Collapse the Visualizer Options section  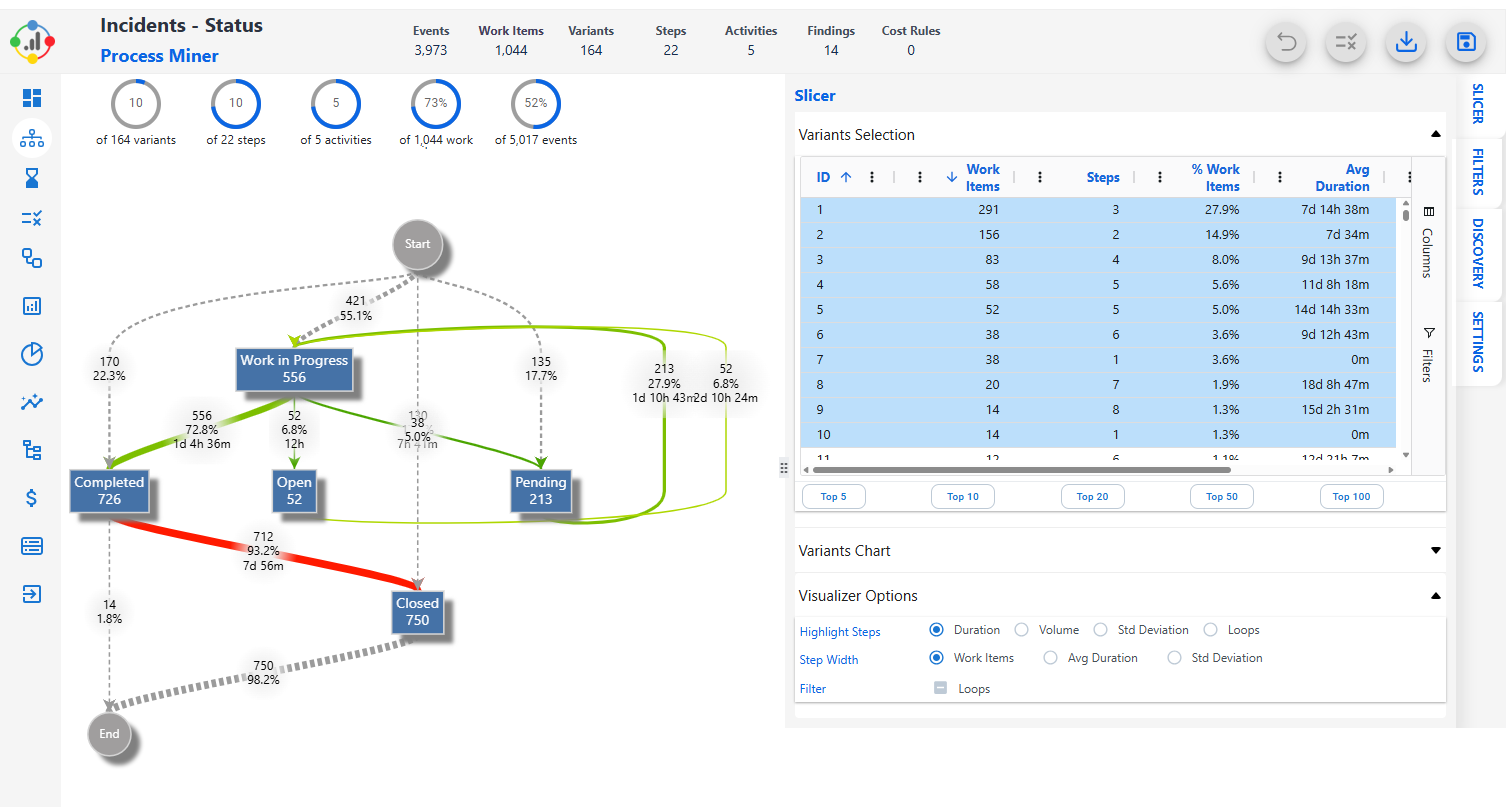coord(1436,596)
